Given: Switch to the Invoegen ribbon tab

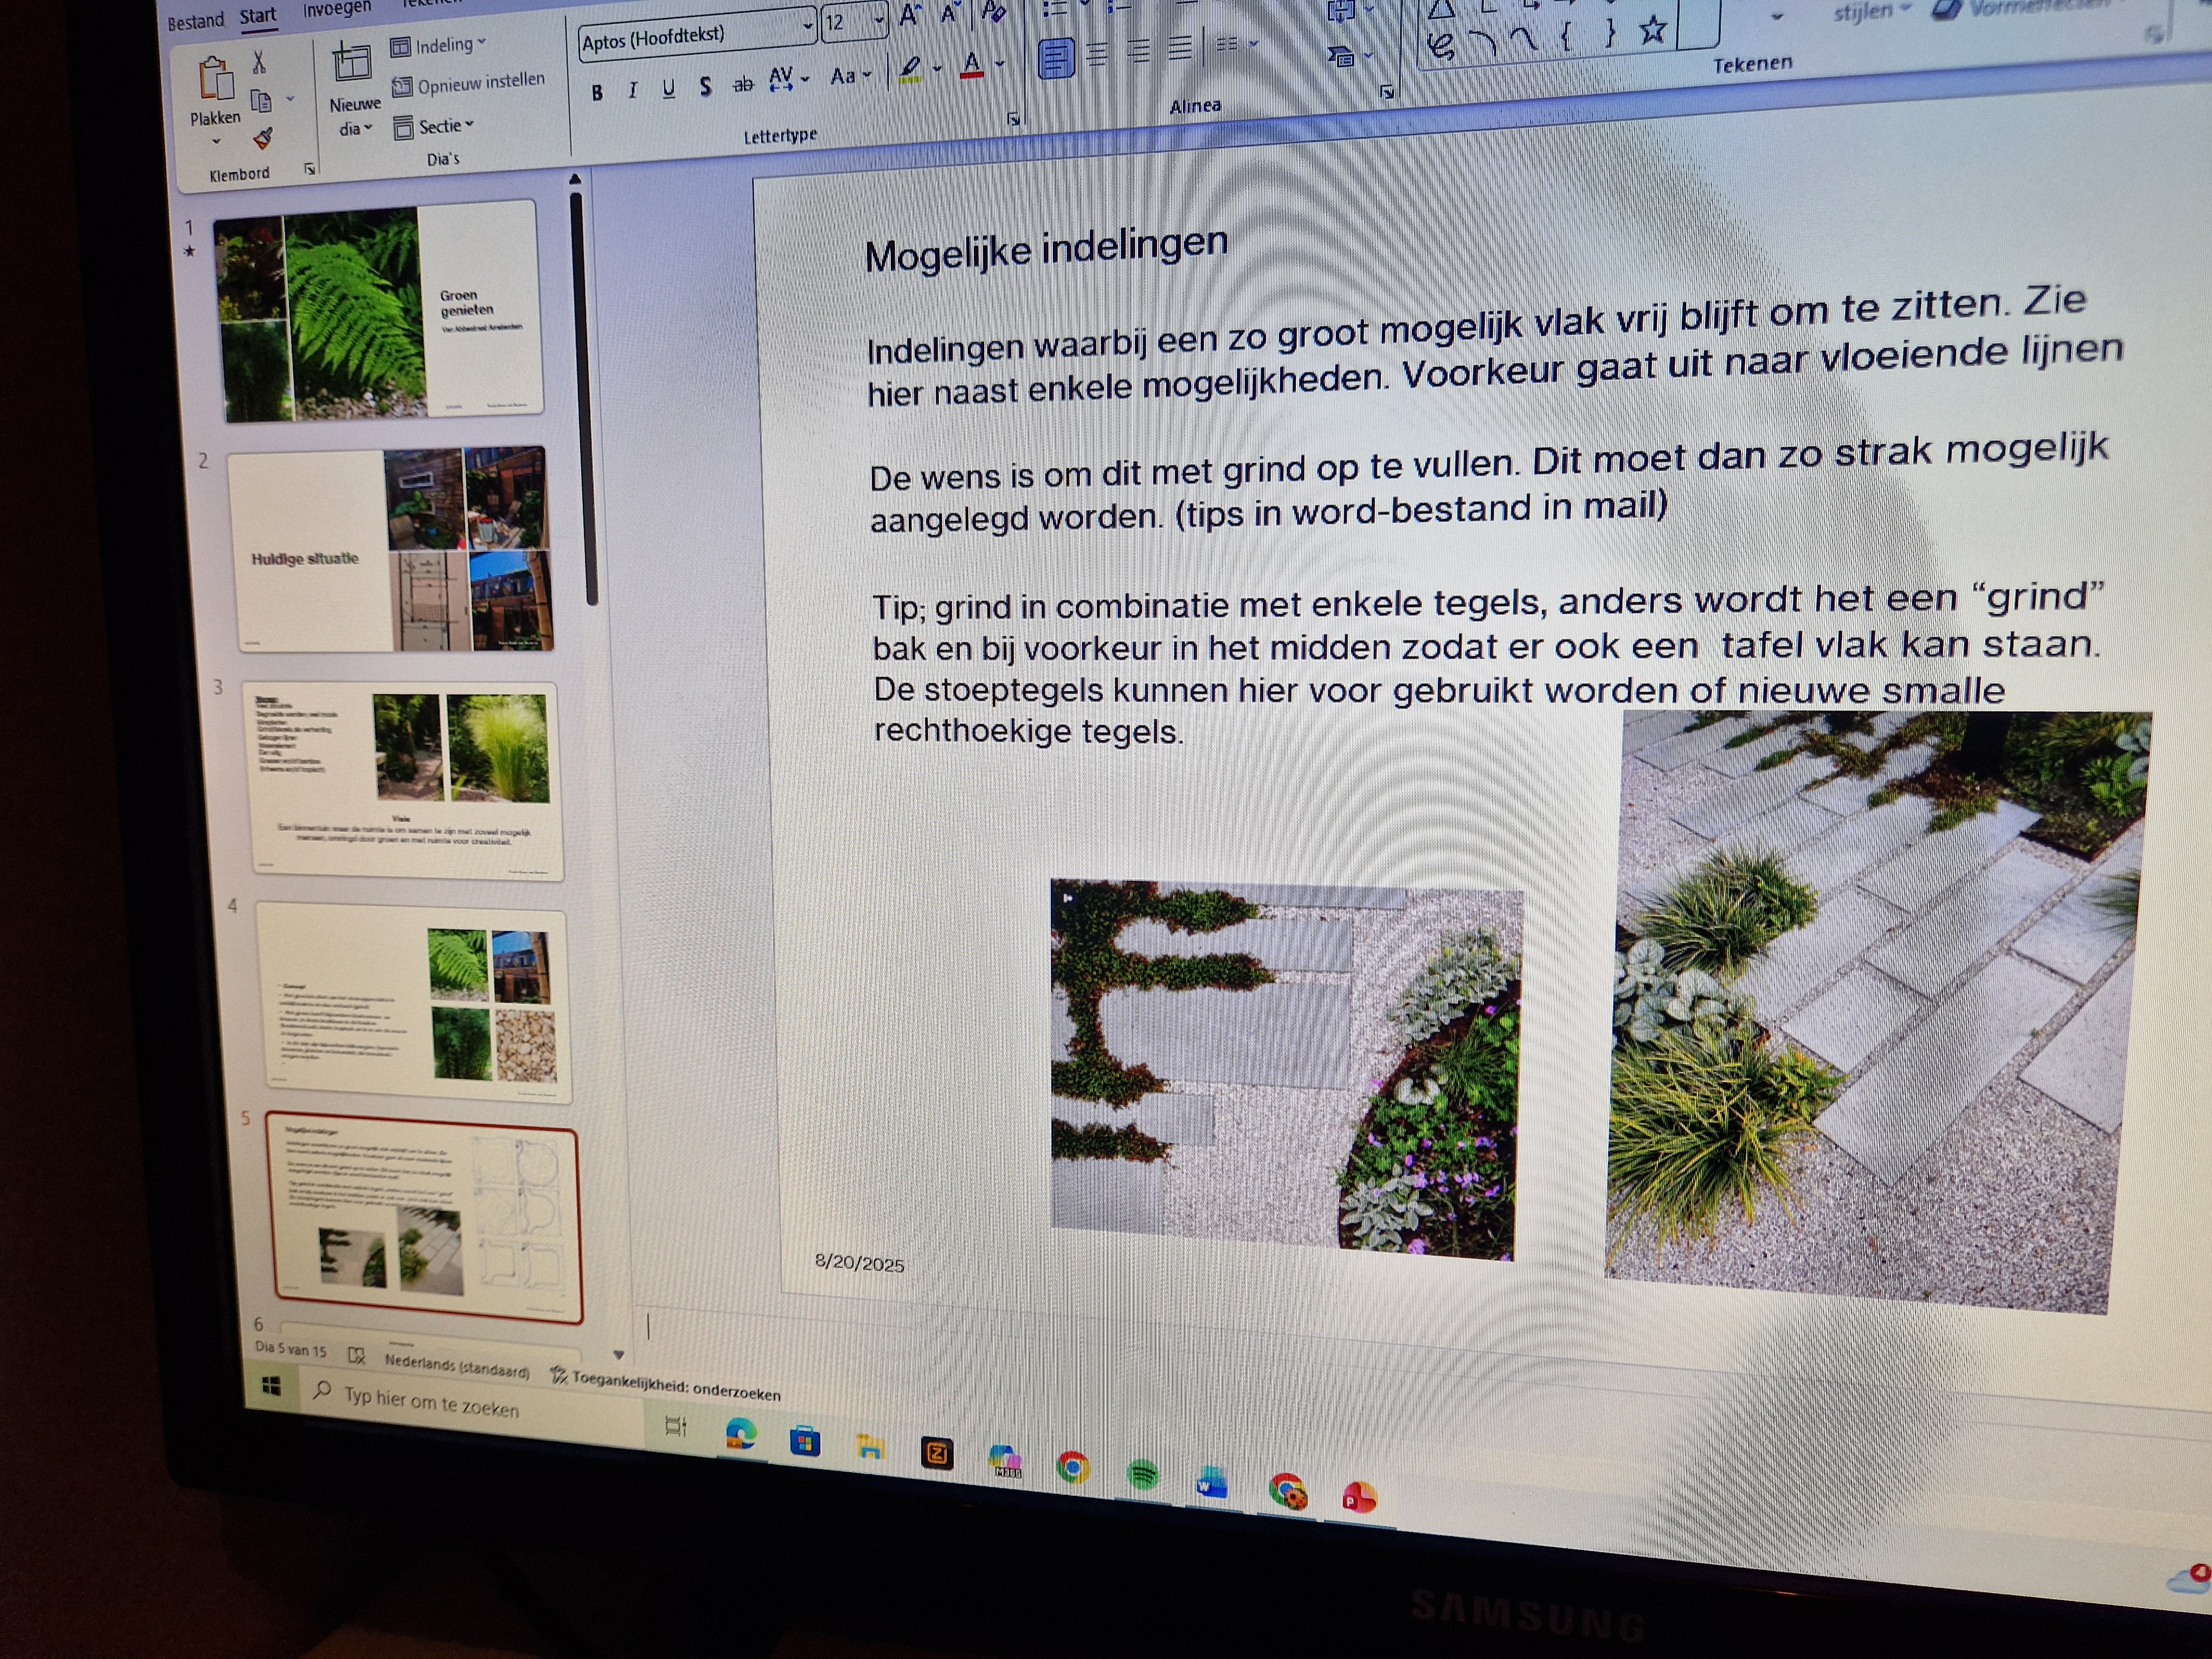Looking at the screenshot, I should click(x=336, y=9).
